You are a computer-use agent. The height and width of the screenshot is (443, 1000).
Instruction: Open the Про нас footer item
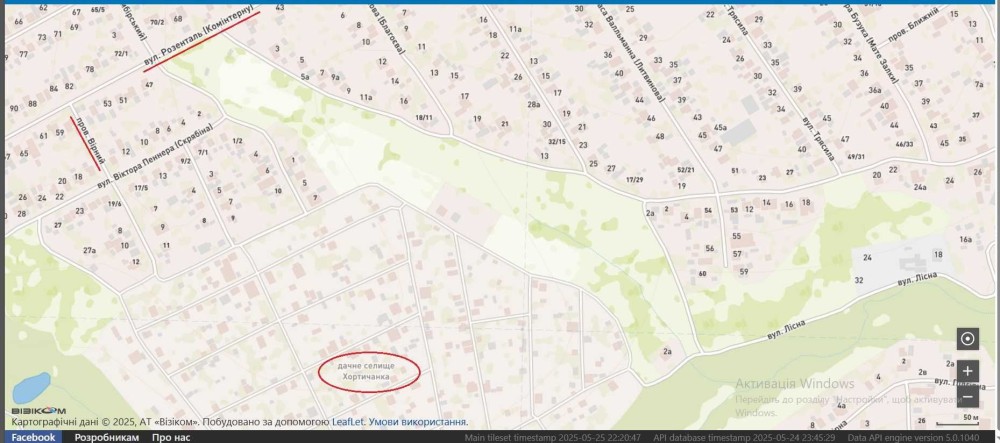172,437
